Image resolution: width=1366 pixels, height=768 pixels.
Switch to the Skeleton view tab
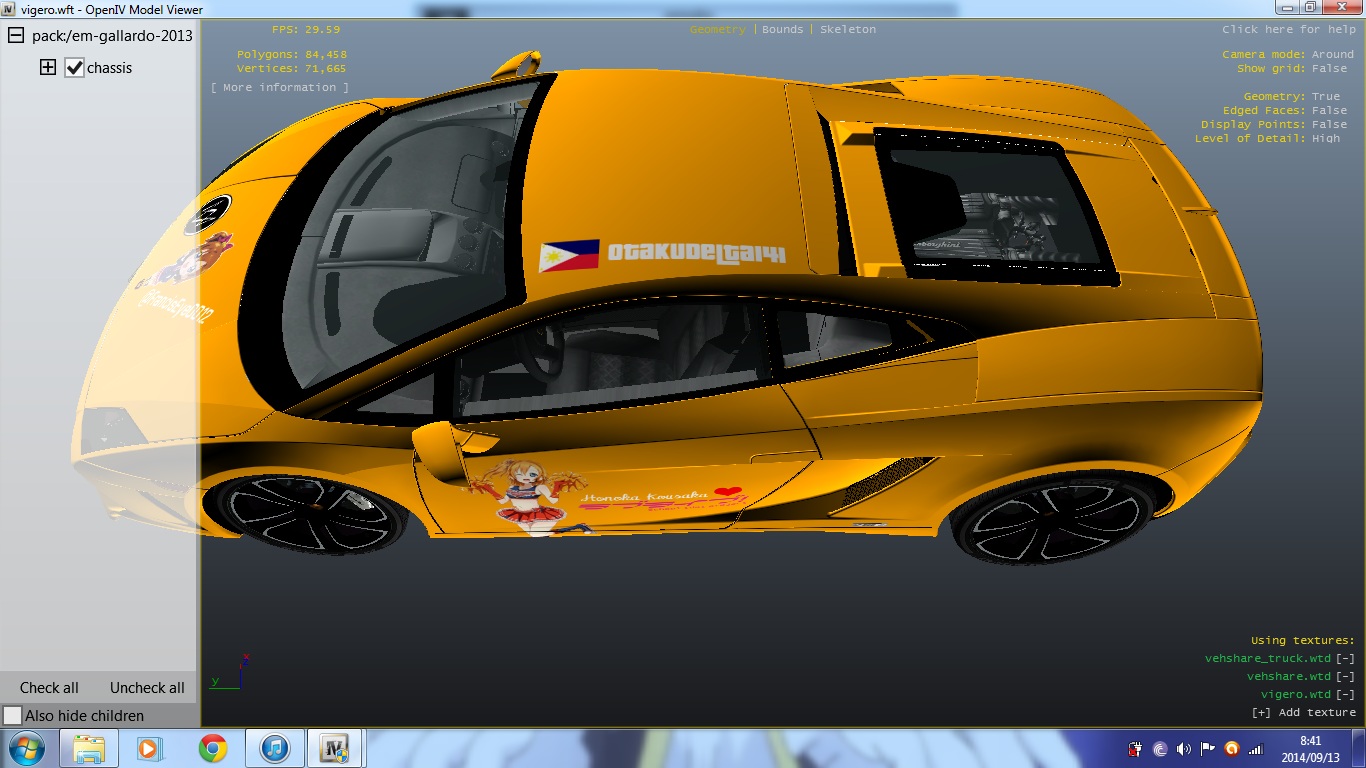point(848,29)
